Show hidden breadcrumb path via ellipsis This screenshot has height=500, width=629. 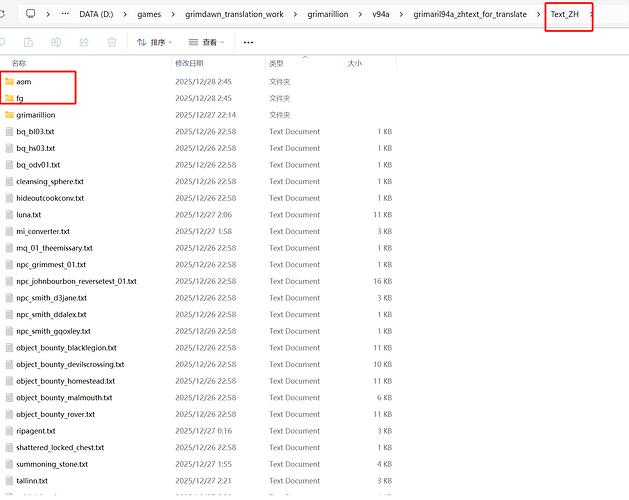65,14
